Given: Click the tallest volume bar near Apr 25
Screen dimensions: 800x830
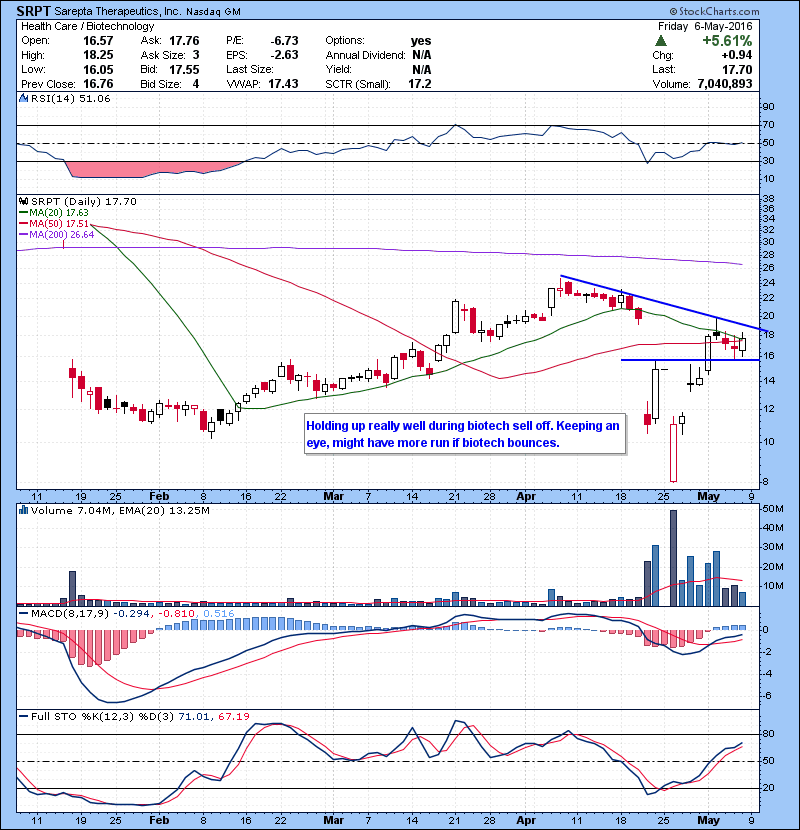Looking at the screenshot, I should pos(673,558).
